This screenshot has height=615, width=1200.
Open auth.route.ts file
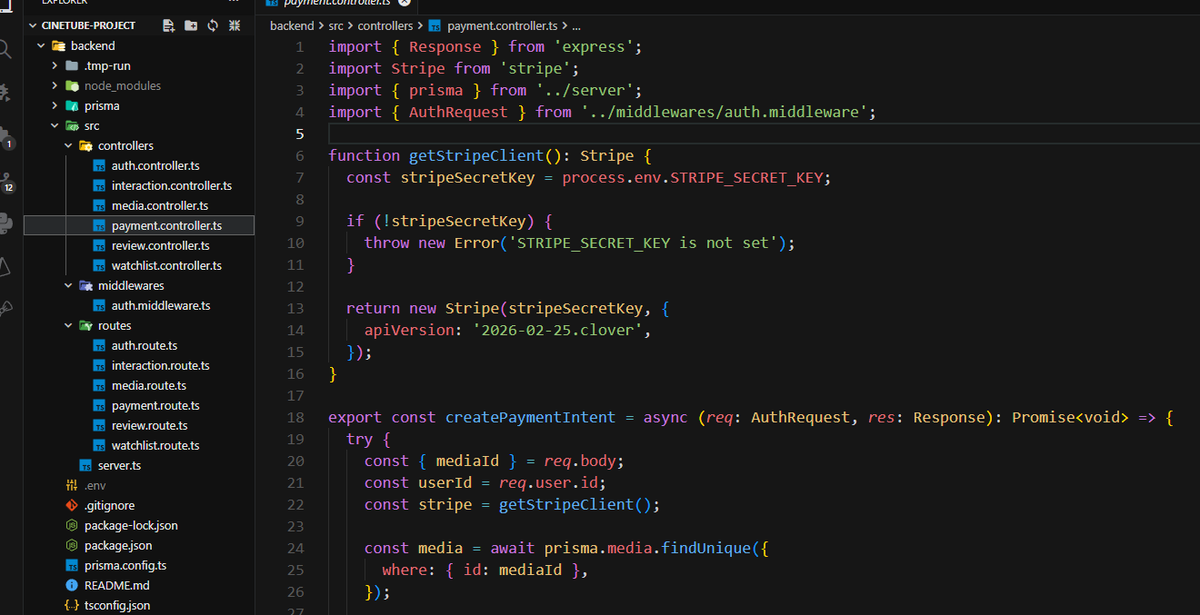tap(139, 345)
